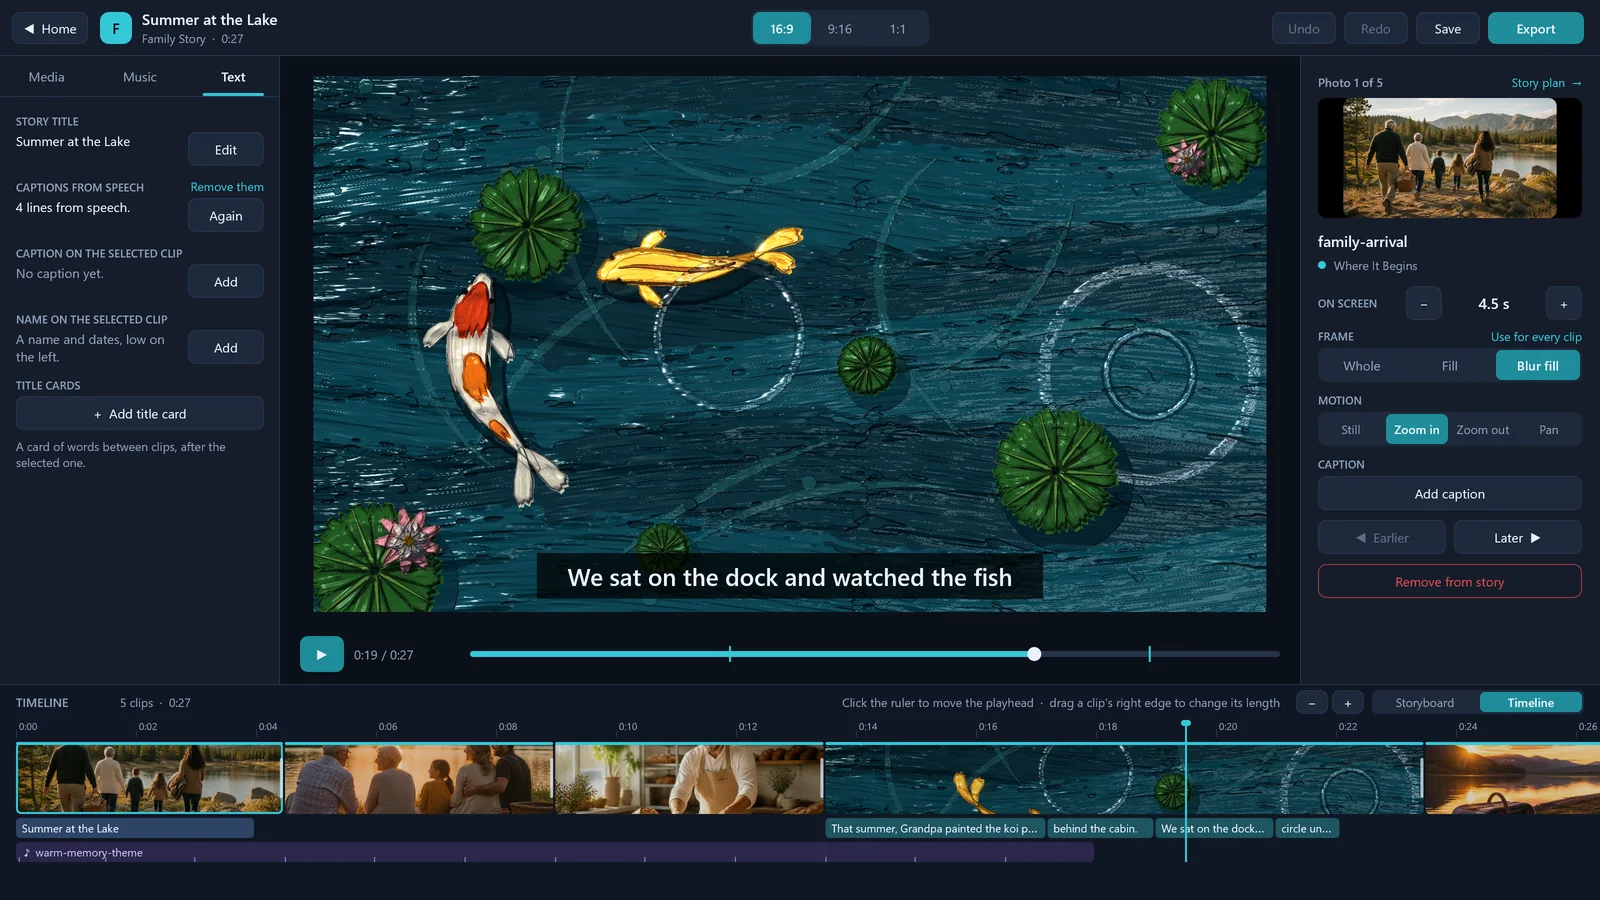Click the Export button
The image size is (1600, 900).
click(1535, 28)
